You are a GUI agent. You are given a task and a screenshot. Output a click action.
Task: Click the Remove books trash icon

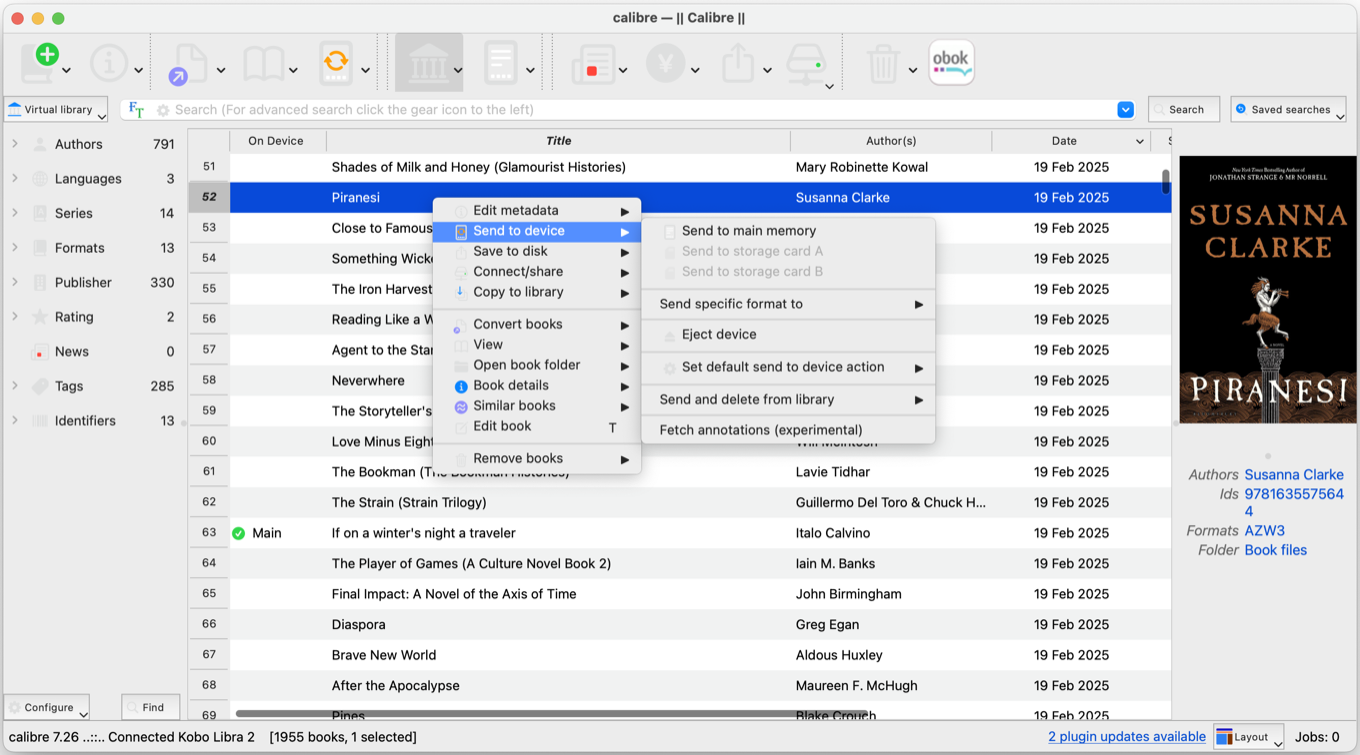pos(882,63)
